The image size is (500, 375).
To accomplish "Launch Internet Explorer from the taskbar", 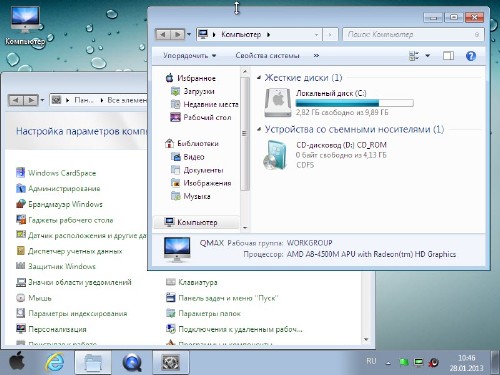I will point(55,362).
